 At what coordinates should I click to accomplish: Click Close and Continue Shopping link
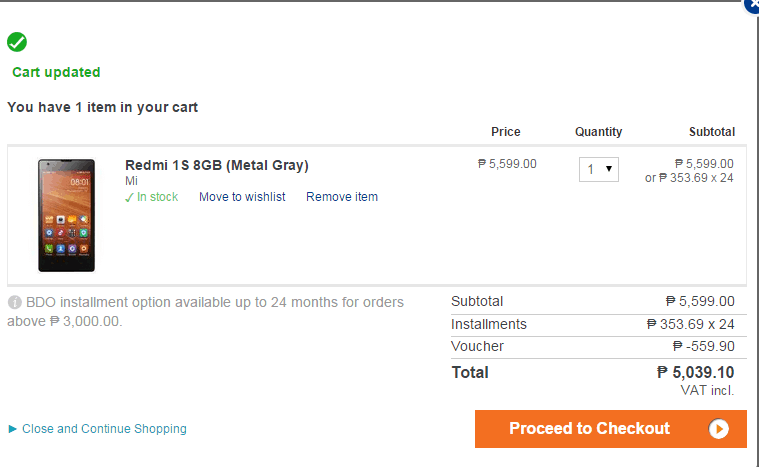(x=104, y=429)
